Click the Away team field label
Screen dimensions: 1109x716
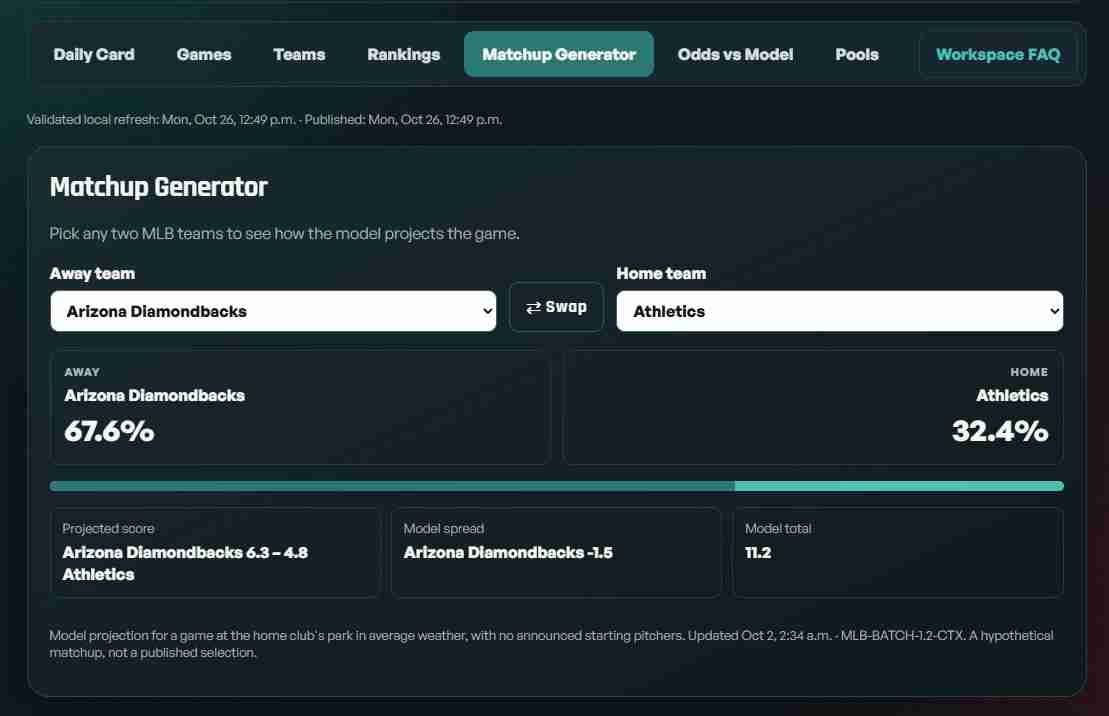point(92,274)
